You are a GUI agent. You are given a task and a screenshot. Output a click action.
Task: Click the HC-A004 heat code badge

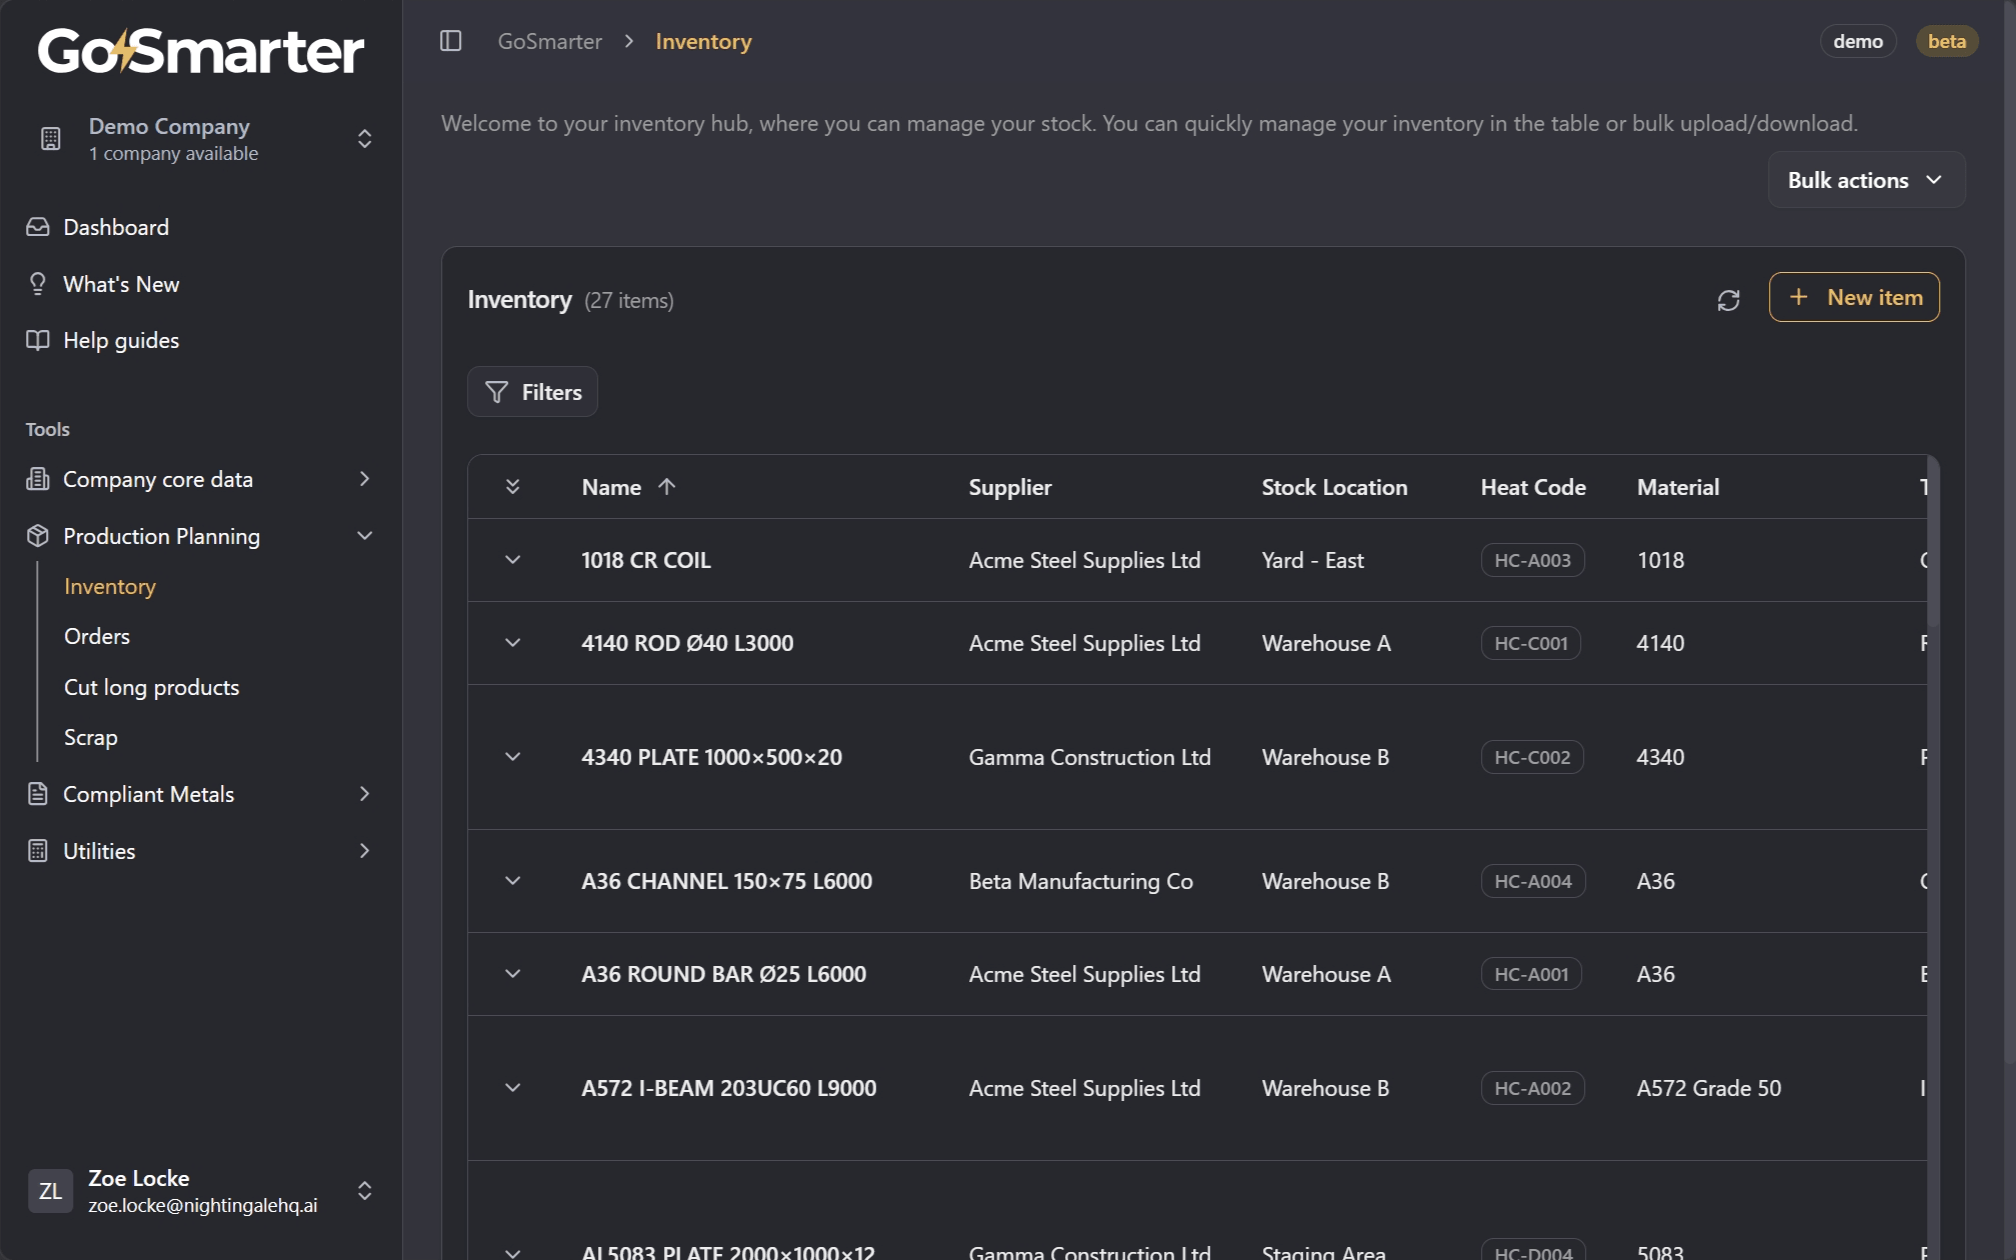pos(1533,881)
